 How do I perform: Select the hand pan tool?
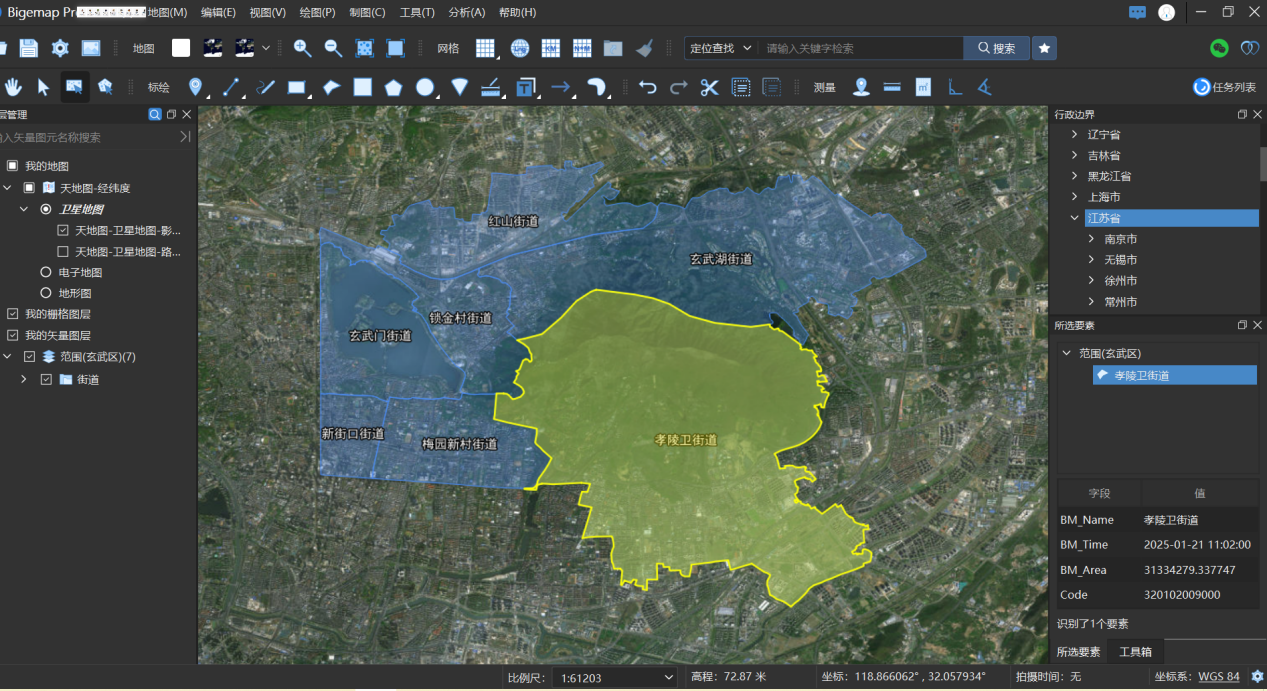(13, 87)
